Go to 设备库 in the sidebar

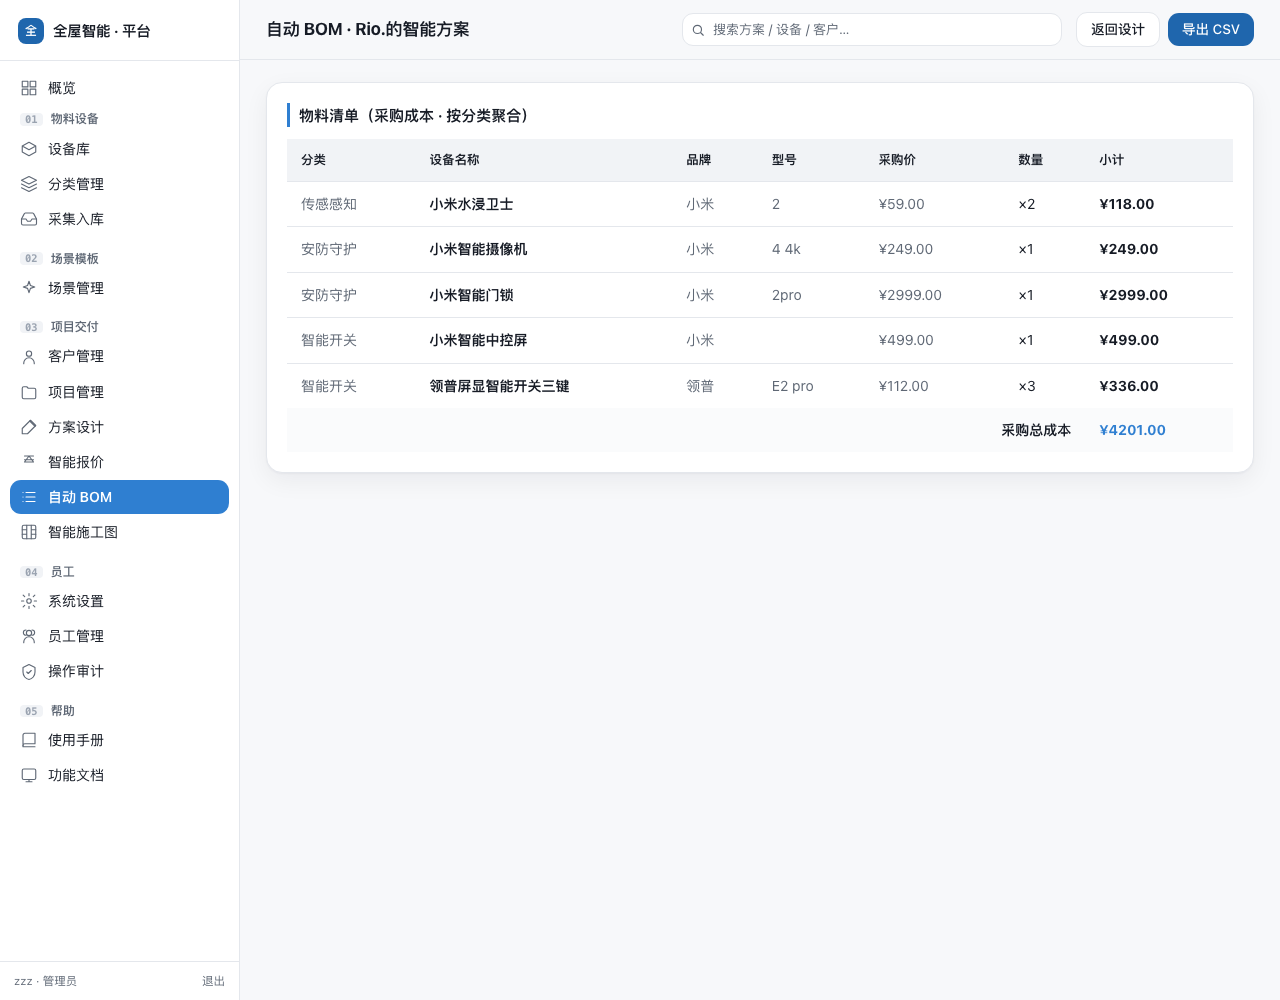click(119, 149)
